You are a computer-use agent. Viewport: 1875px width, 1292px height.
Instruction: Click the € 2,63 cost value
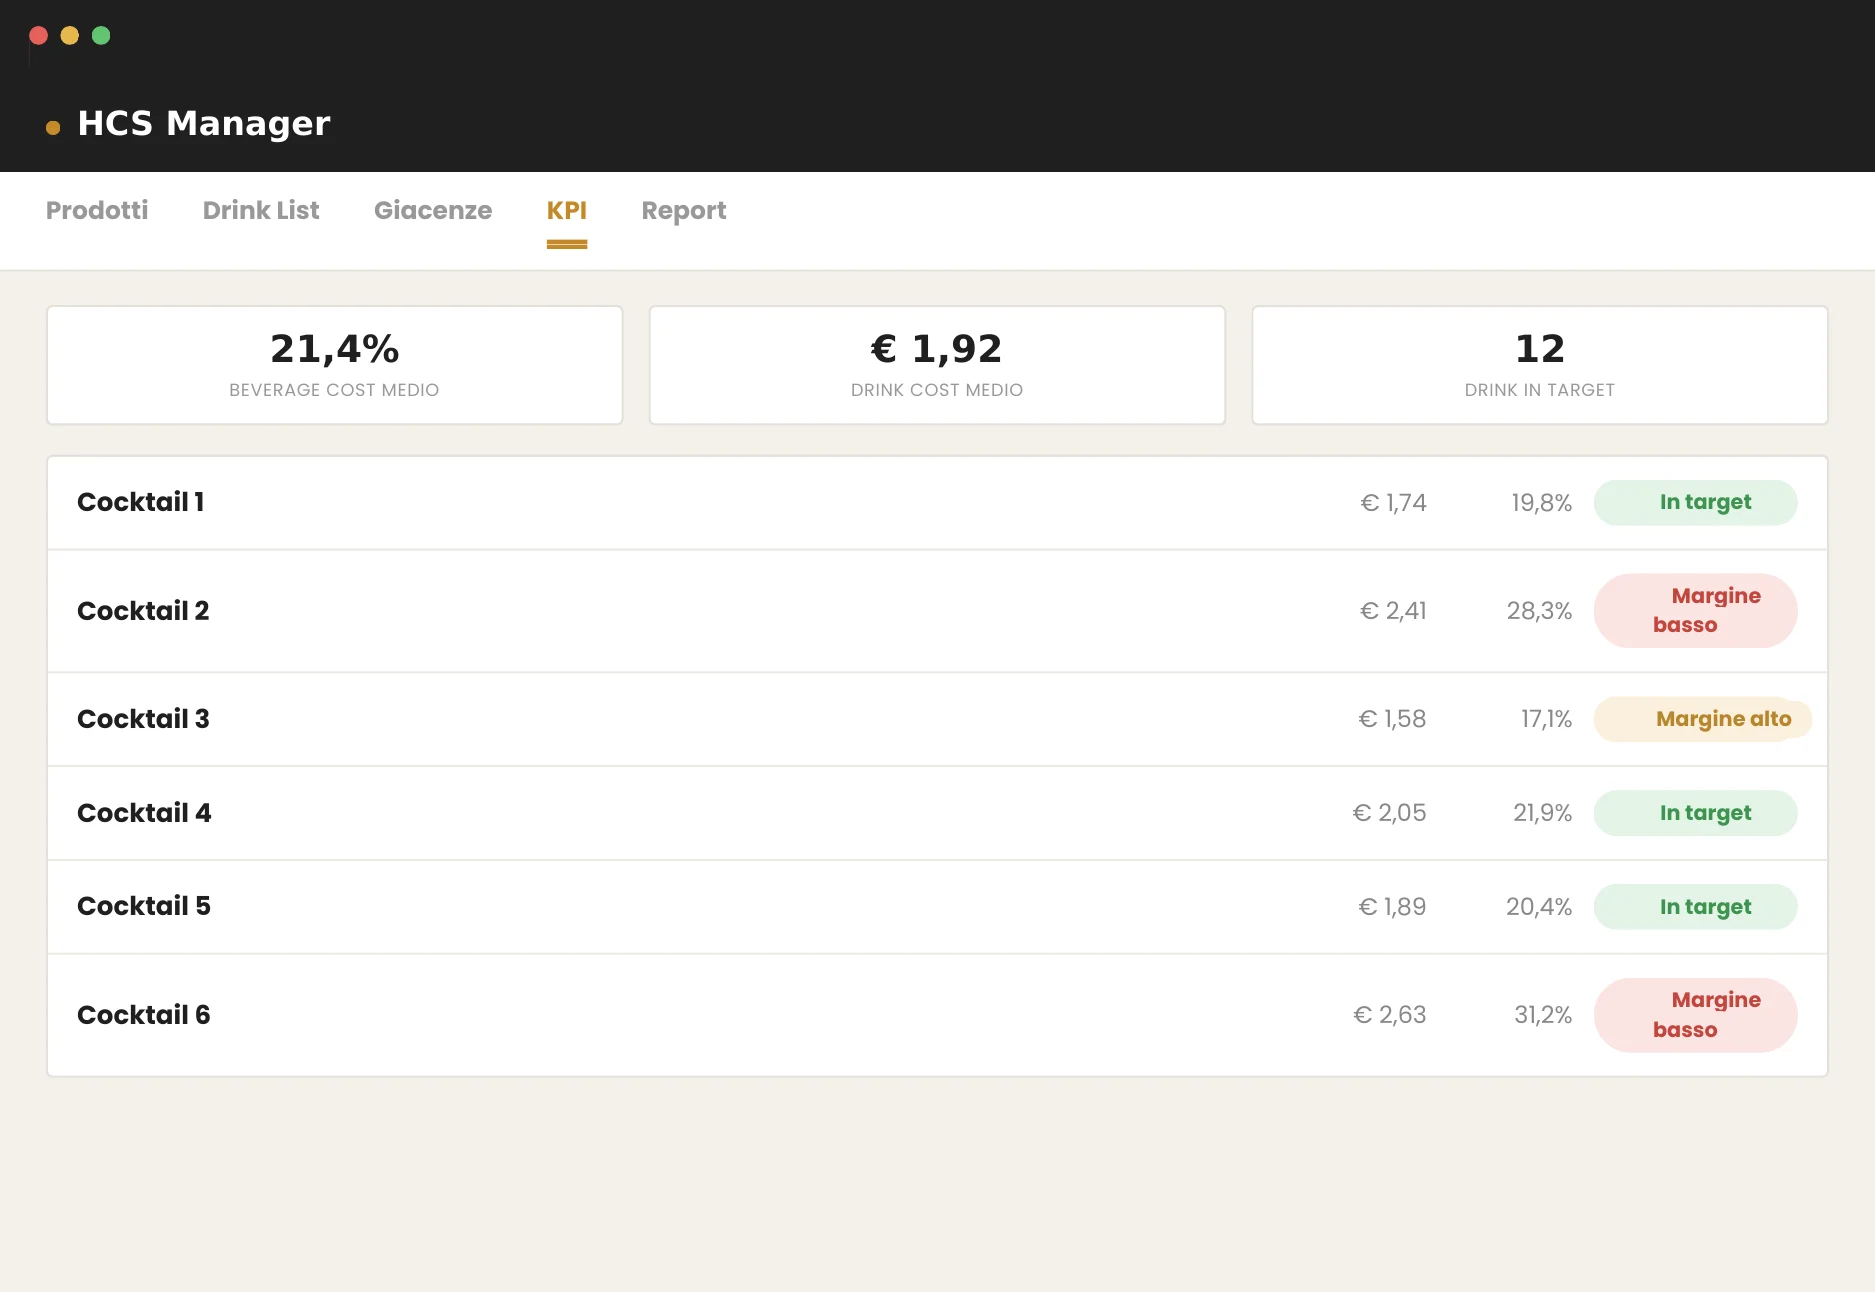(x=1390, y=1015)
